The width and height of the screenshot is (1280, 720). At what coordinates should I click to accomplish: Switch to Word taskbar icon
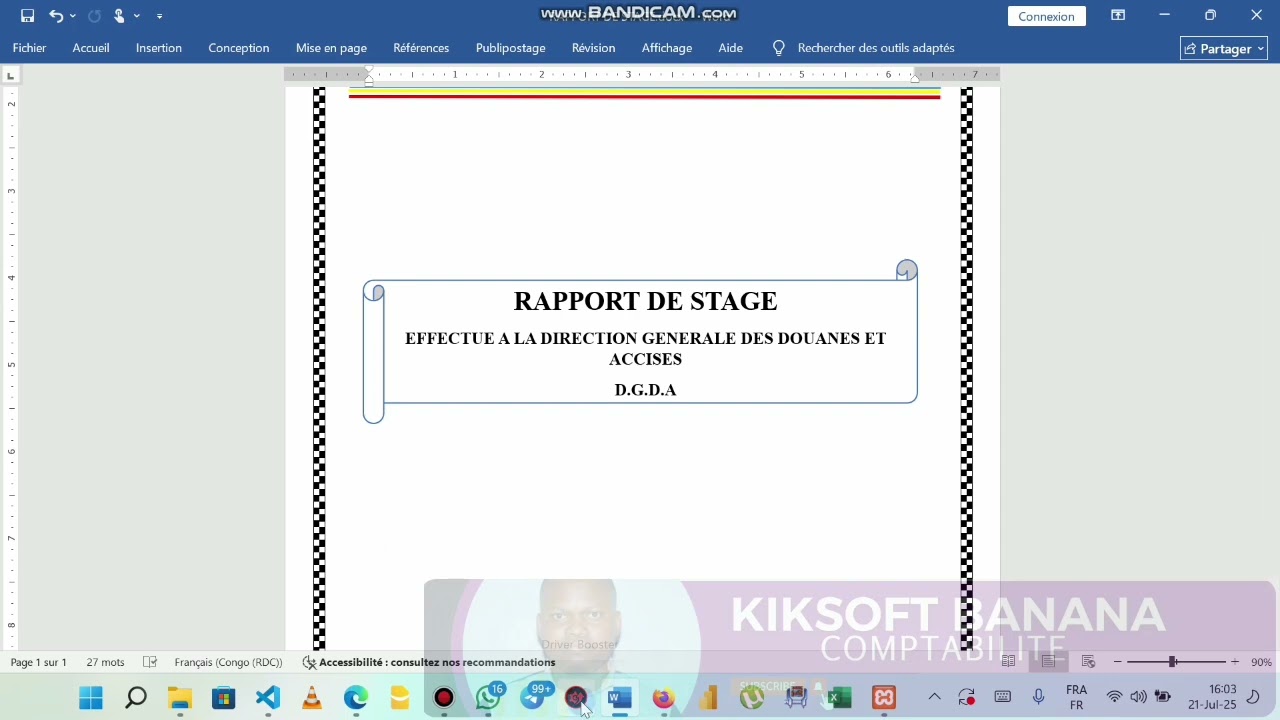pyautogui.click(x=620, y=697)
